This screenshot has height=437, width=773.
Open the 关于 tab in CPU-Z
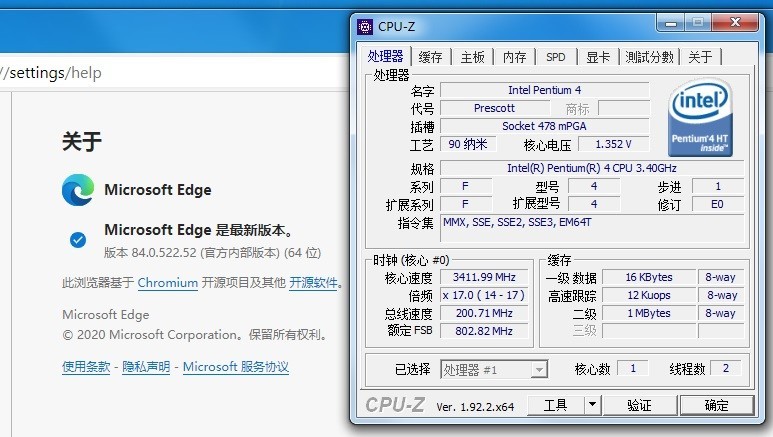pyautogui.click(x=701, y=57)
